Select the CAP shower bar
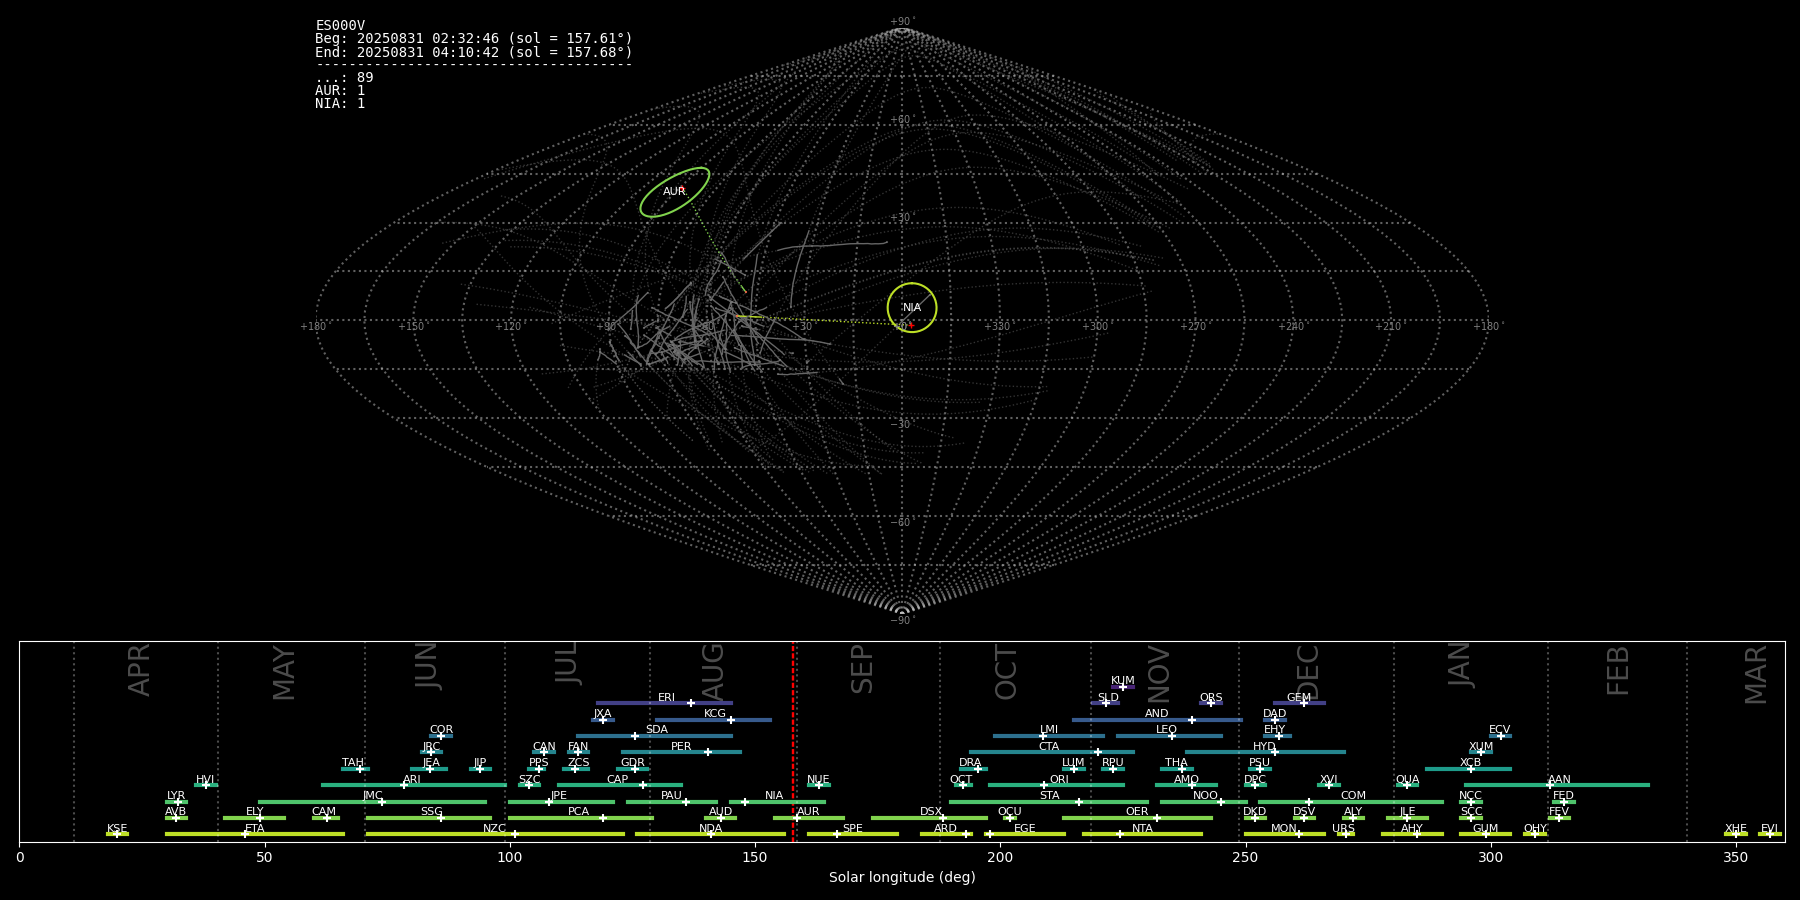The image size is (1800, 900). [x=620, y=785]
